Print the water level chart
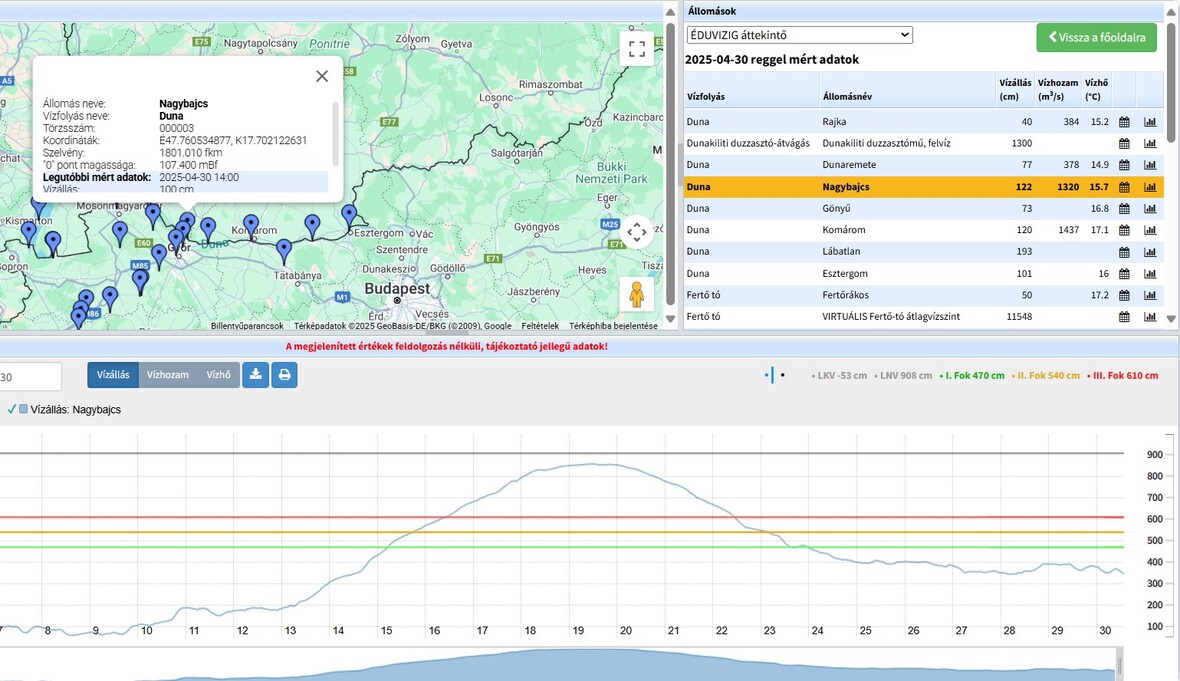Viewport: 1180px width, 681px height. 284,375
